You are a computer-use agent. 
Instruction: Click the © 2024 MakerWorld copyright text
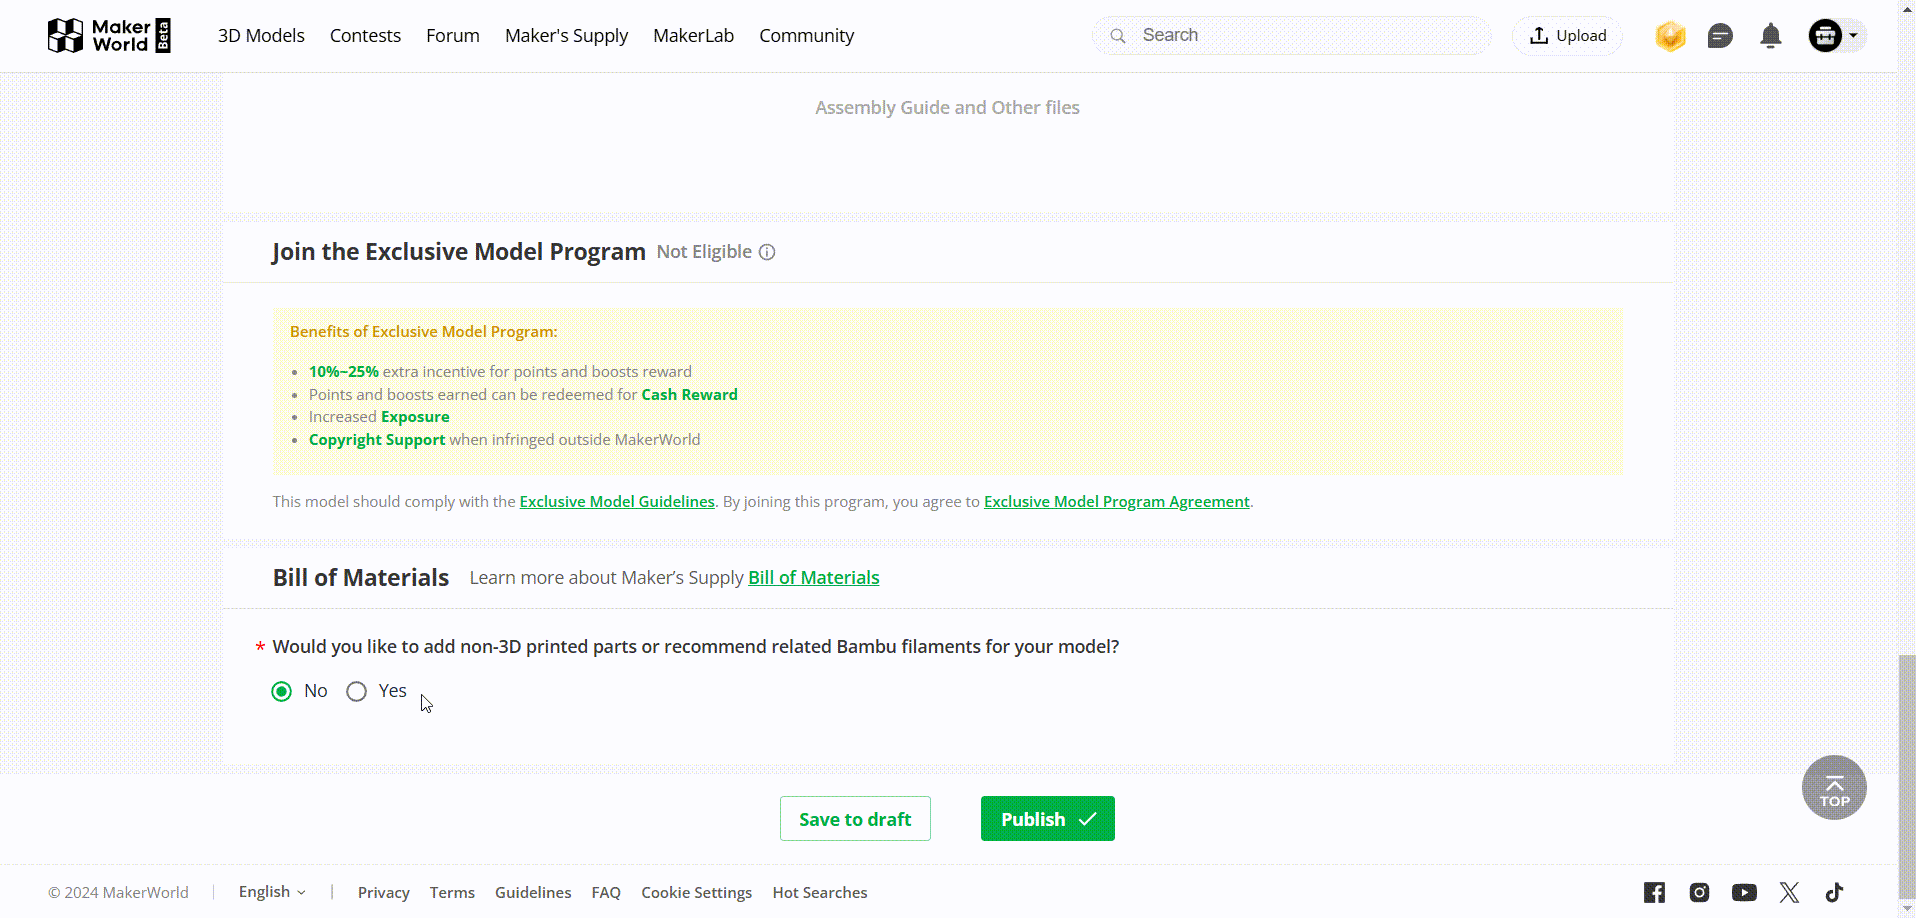pyautogui.click(x=118, y=893)
